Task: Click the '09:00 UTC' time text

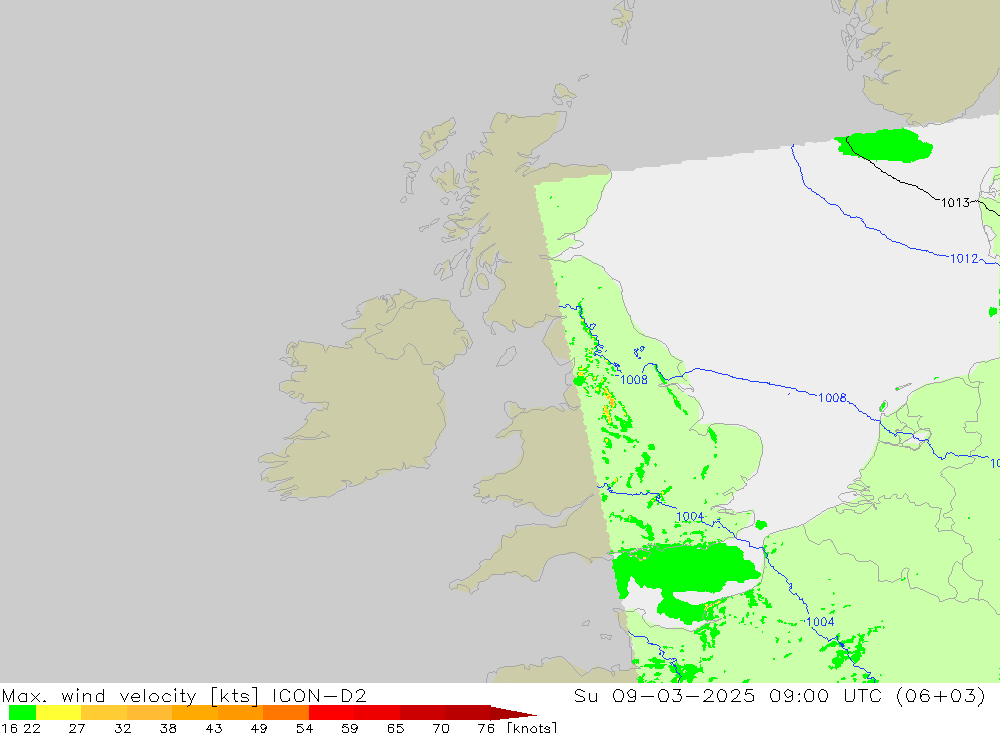Action: (816, 695)
